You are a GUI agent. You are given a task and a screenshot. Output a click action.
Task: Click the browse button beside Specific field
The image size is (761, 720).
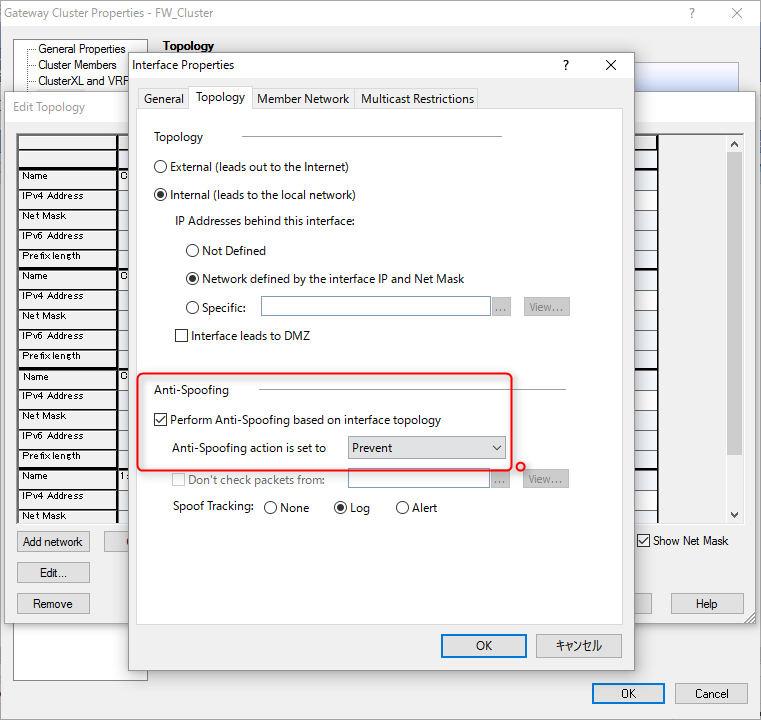point(501,307)
